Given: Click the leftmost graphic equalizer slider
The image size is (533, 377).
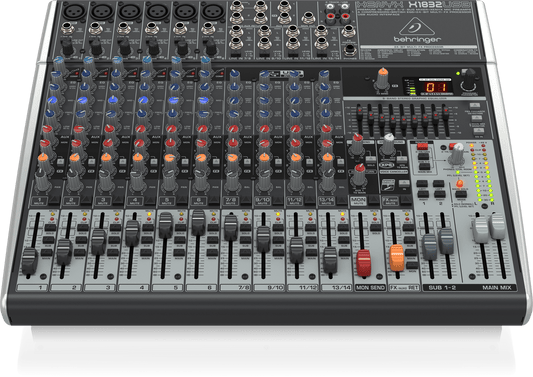Looking at the screenshot, I should pos(359,112).
